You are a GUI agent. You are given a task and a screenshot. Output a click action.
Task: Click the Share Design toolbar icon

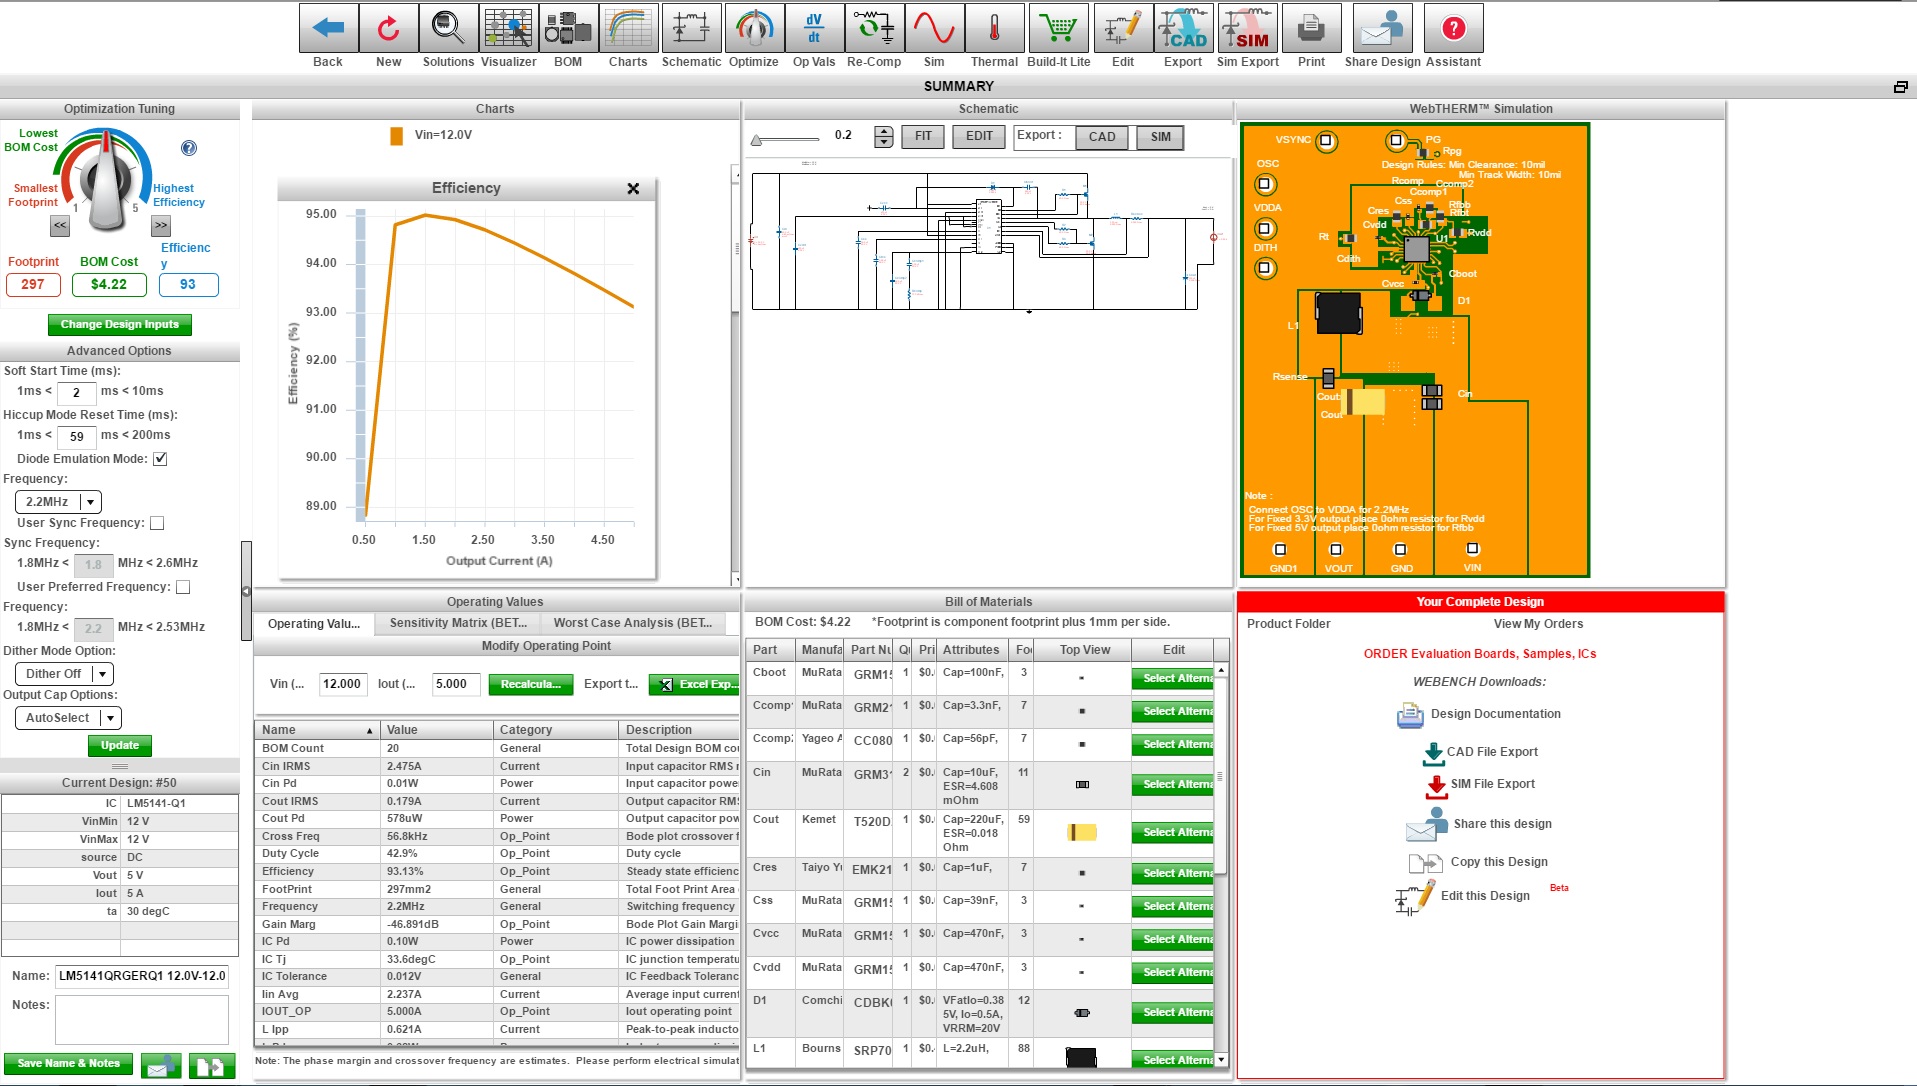(1382, 28)
